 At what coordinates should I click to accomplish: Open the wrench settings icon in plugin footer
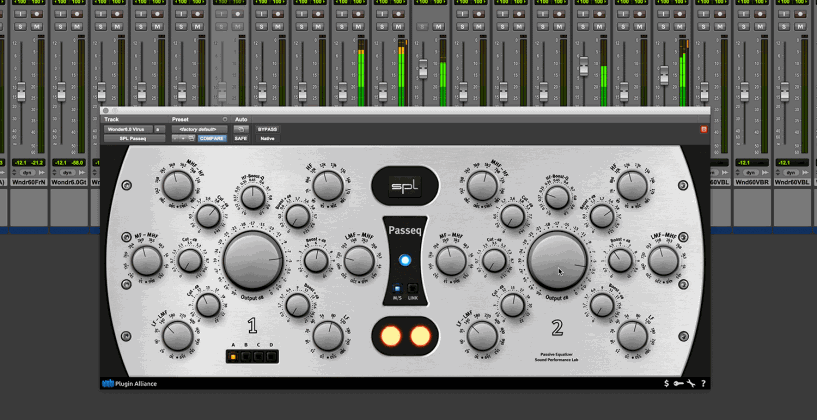[691, 384]
